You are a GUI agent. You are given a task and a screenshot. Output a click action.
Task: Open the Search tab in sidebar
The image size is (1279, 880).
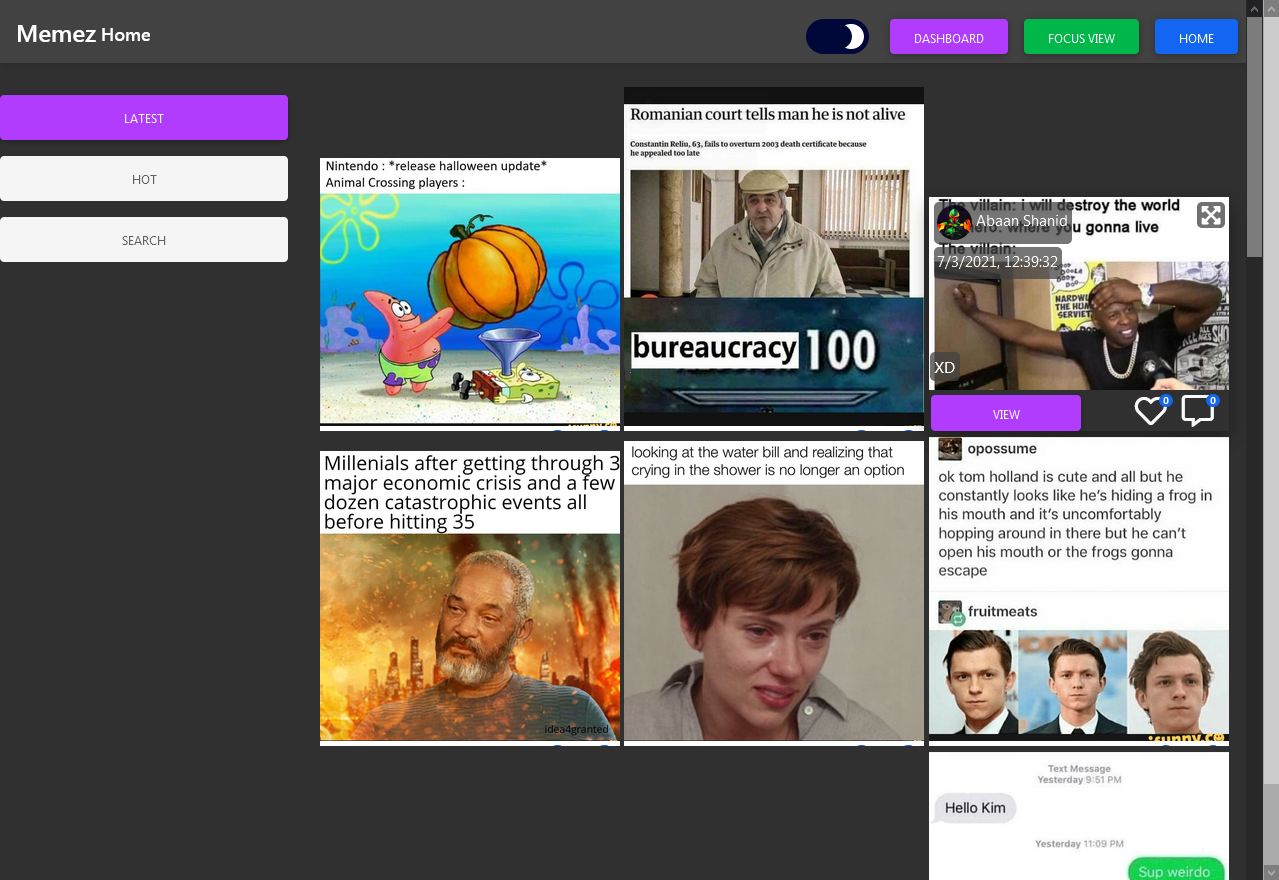[x=144, y=240]
